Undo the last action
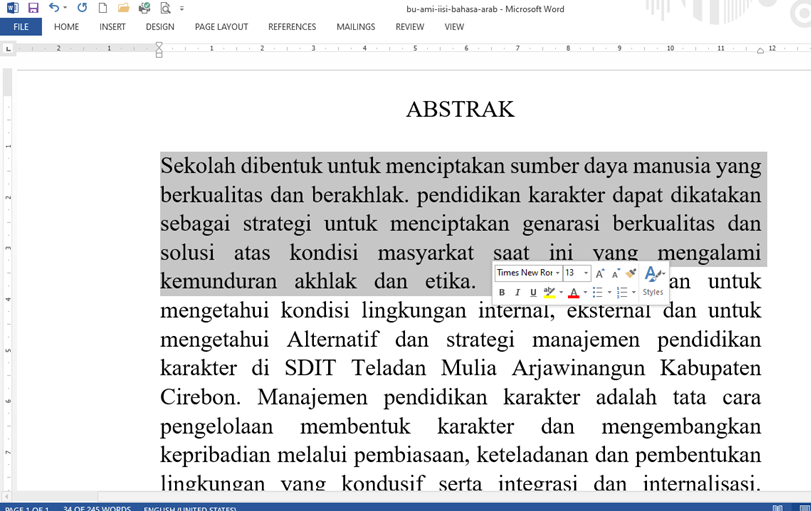Screen dimensions: 811x511 (54, 8)
